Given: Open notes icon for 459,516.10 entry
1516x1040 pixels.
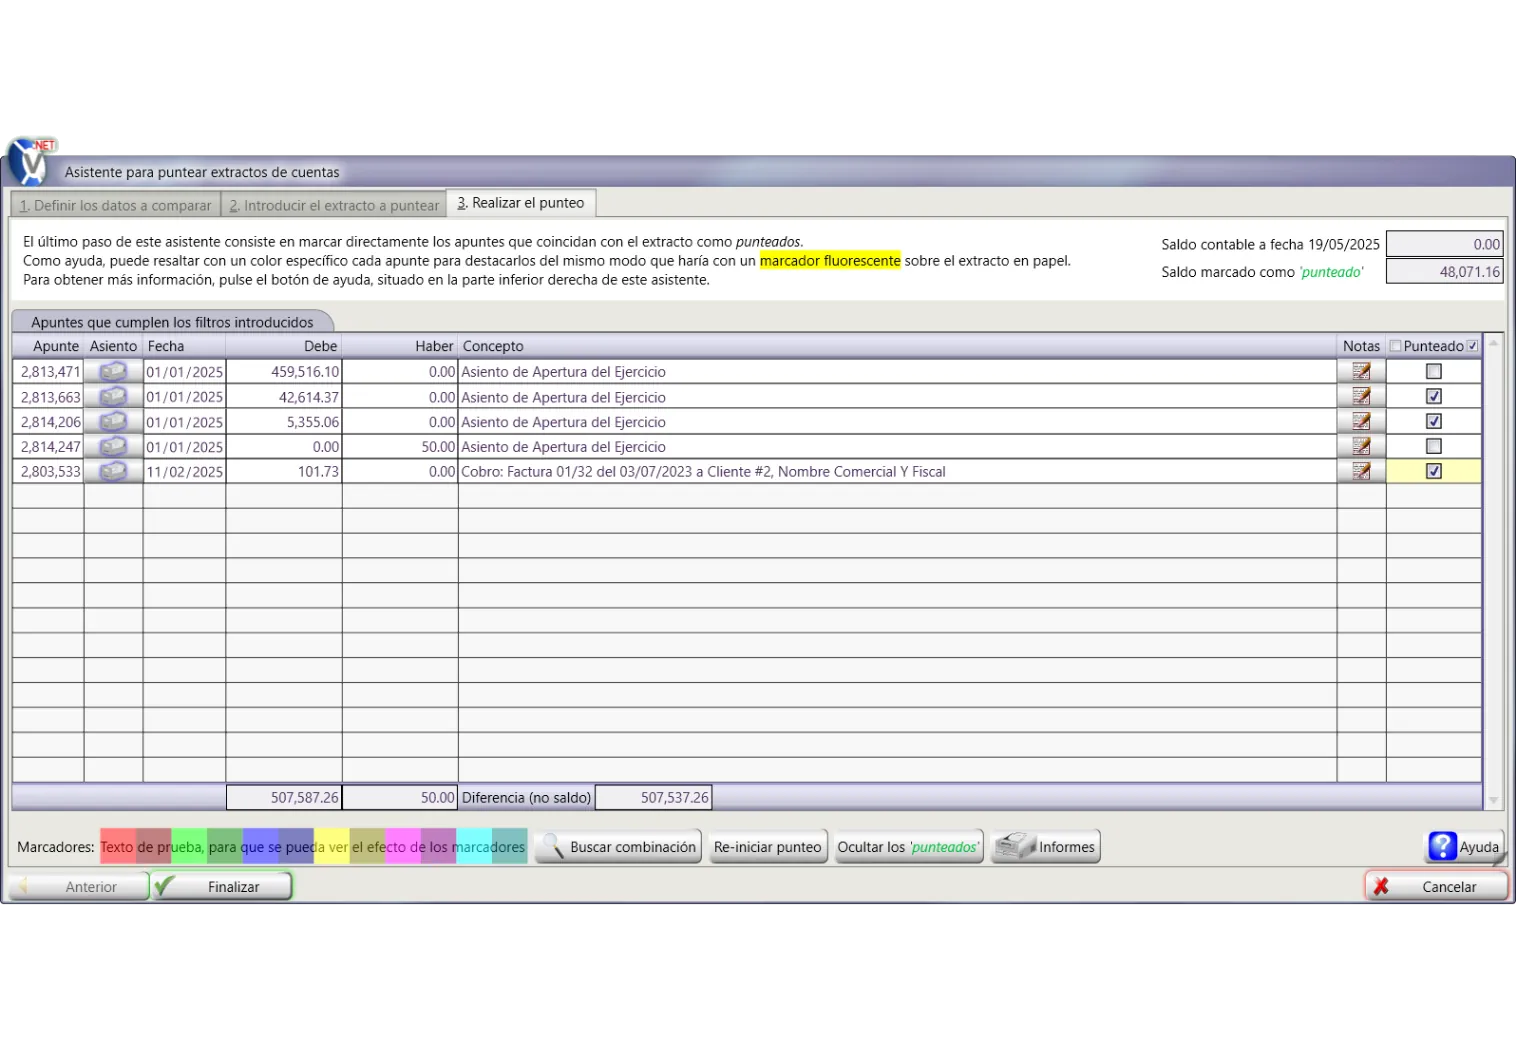Looking at the screenshot, I should pyautogui.click(x=1361, y=371).
